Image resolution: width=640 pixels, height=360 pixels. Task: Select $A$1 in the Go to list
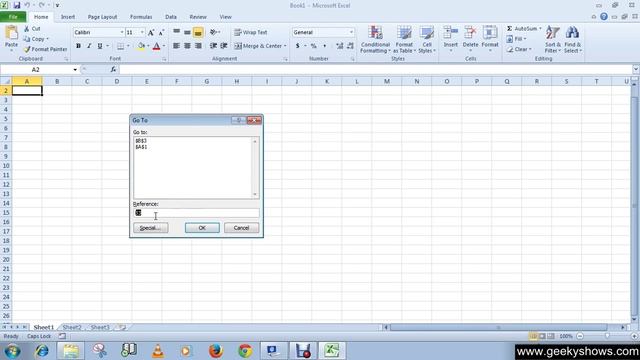coord(141,147)
